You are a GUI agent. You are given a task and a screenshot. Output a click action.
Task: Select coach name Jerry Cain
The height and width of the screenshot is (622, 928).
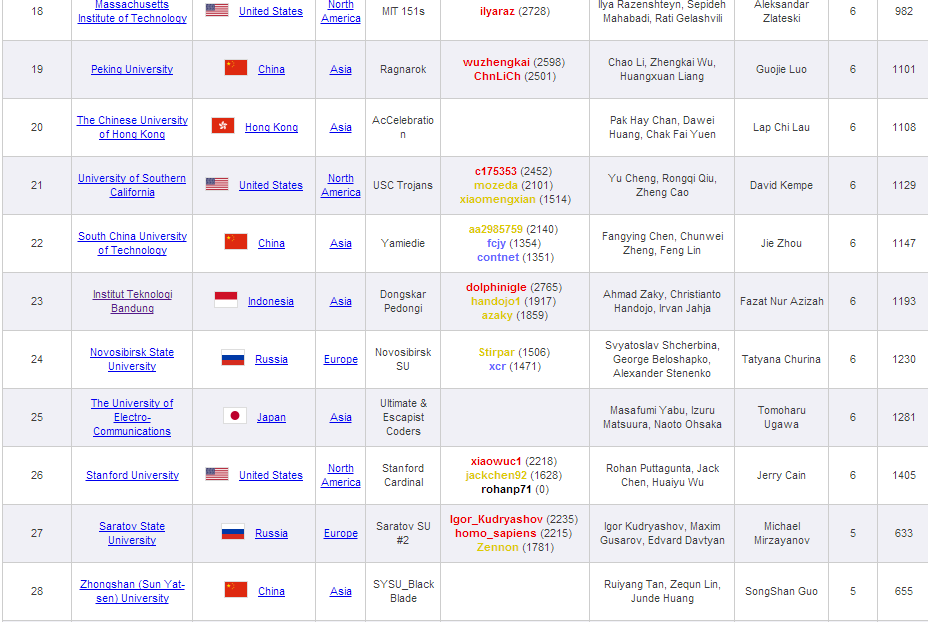781,475
